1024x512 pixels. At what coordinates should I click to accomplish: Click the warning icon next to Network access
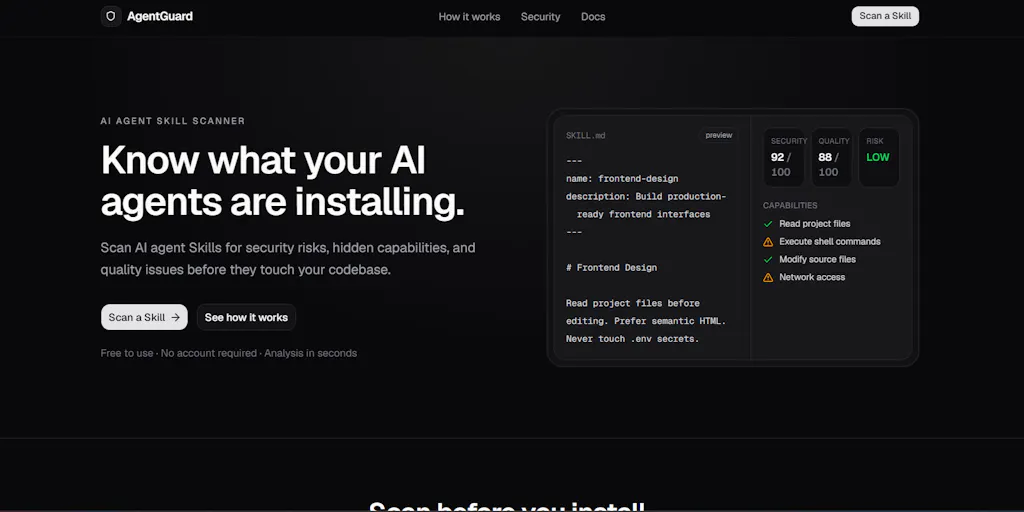pos(769,278)
